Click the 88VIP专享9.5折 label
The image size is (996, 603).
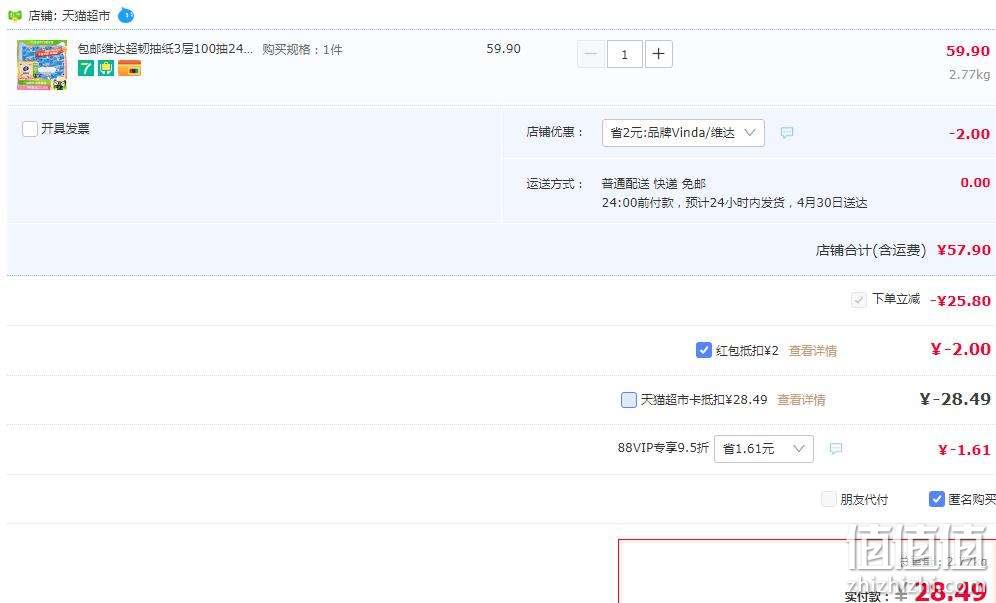tap(663, 447)
